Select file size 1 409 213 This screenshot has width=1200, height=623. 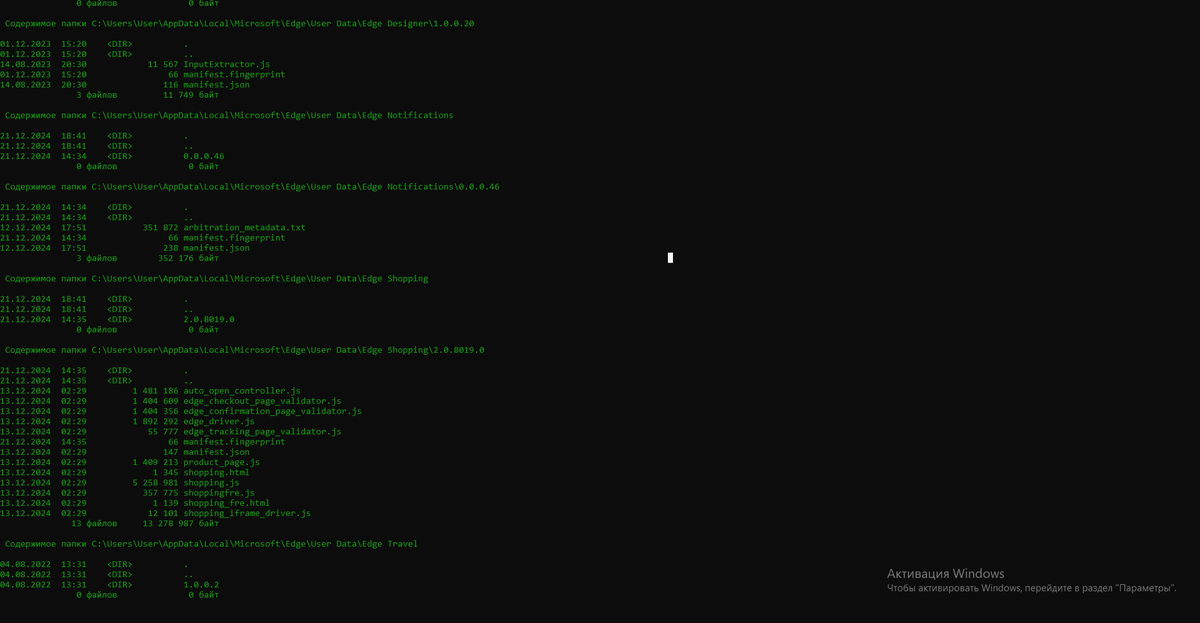click(x=155, y=462)
